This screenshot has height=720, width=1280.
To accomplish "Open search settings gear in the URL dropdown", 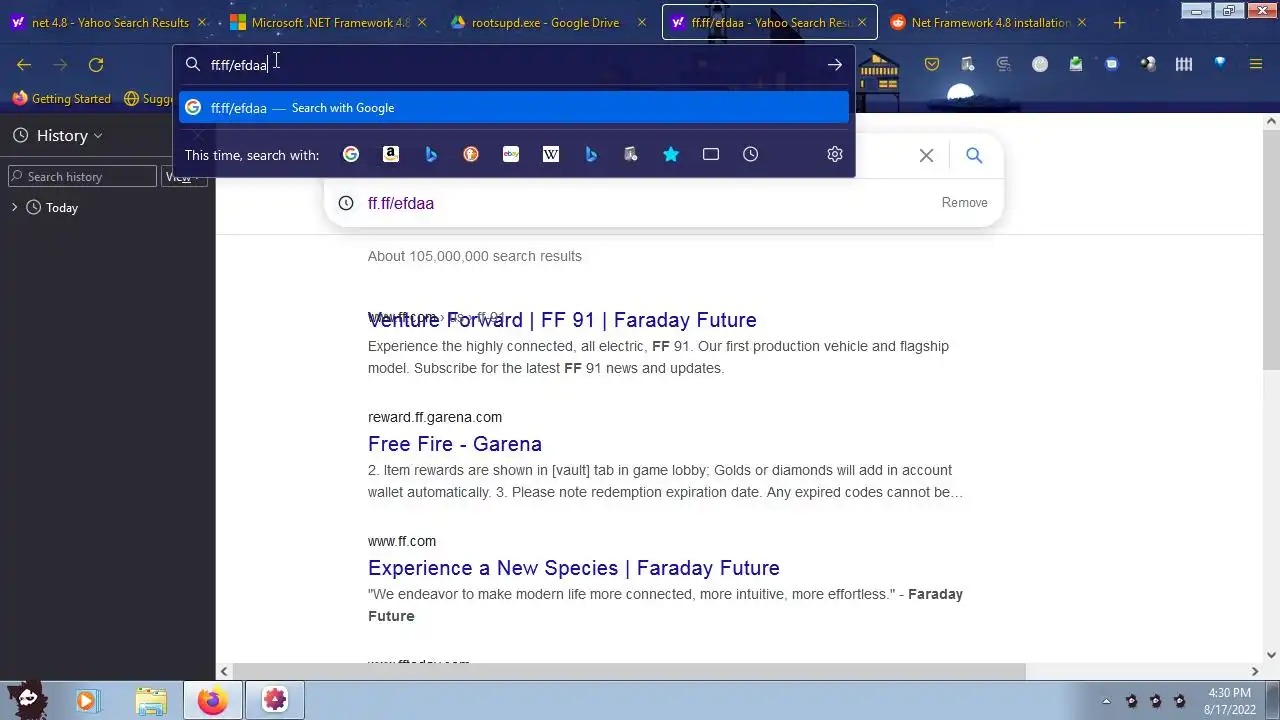I will pos(835,154).
